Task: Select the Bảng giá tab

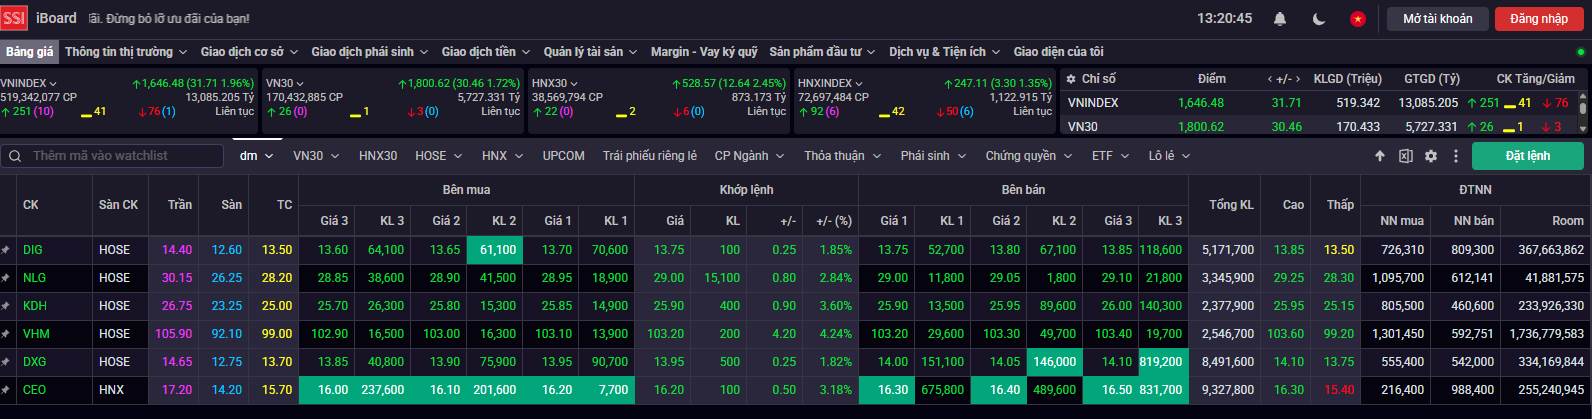Action: 29,51
